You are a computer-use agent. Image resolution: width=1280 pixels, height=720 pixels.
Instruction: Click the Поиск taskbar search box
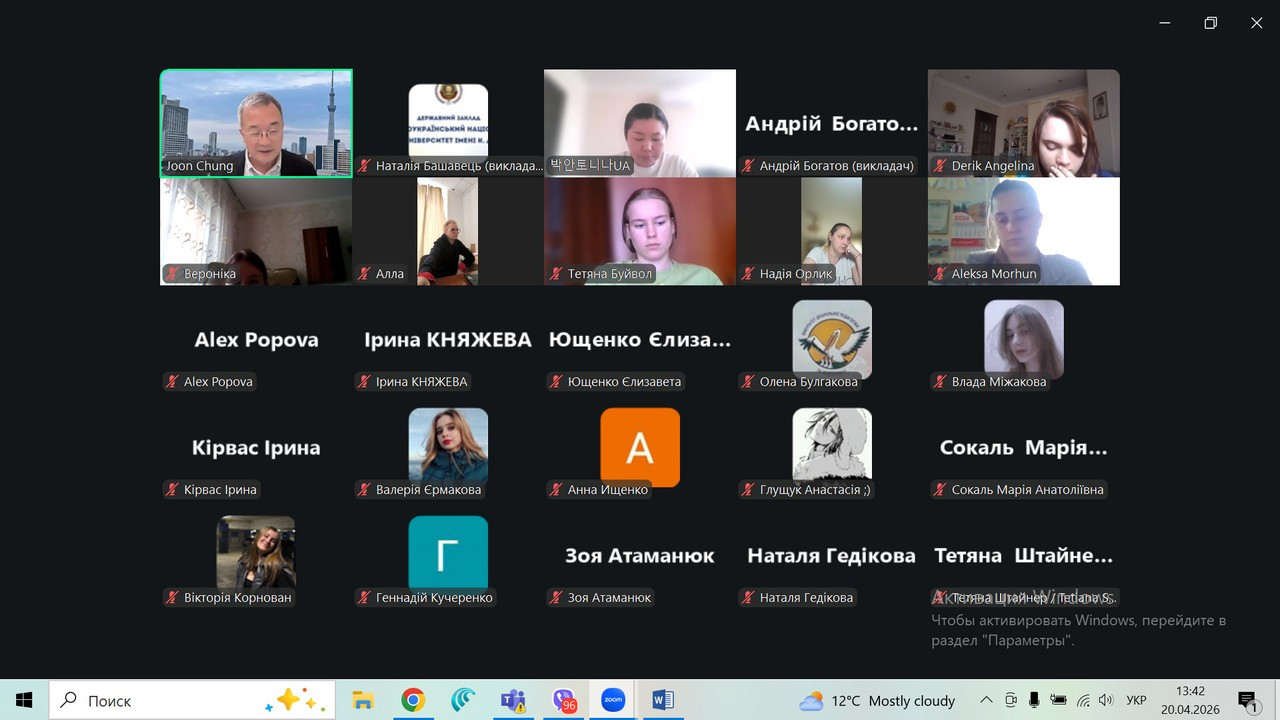click(192, 700)
